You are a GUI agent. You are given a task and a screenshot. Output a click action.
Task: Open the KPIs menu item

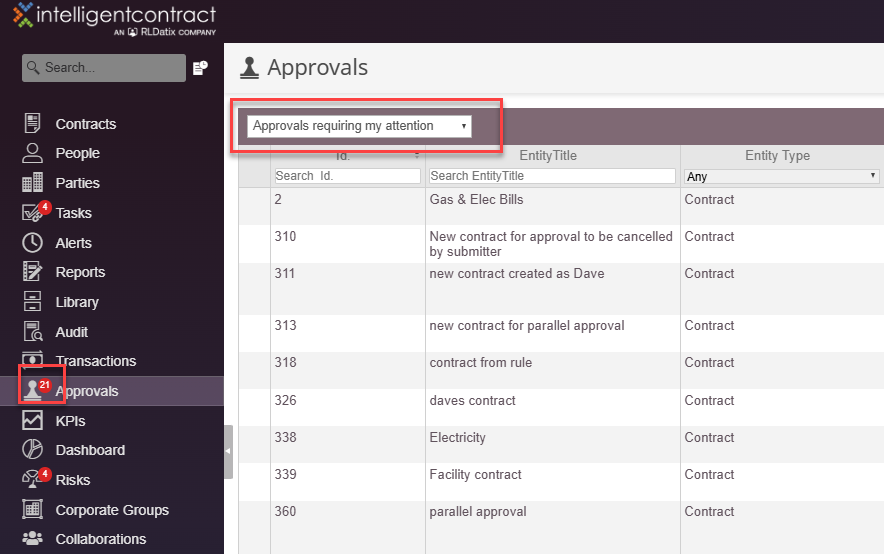70,421
